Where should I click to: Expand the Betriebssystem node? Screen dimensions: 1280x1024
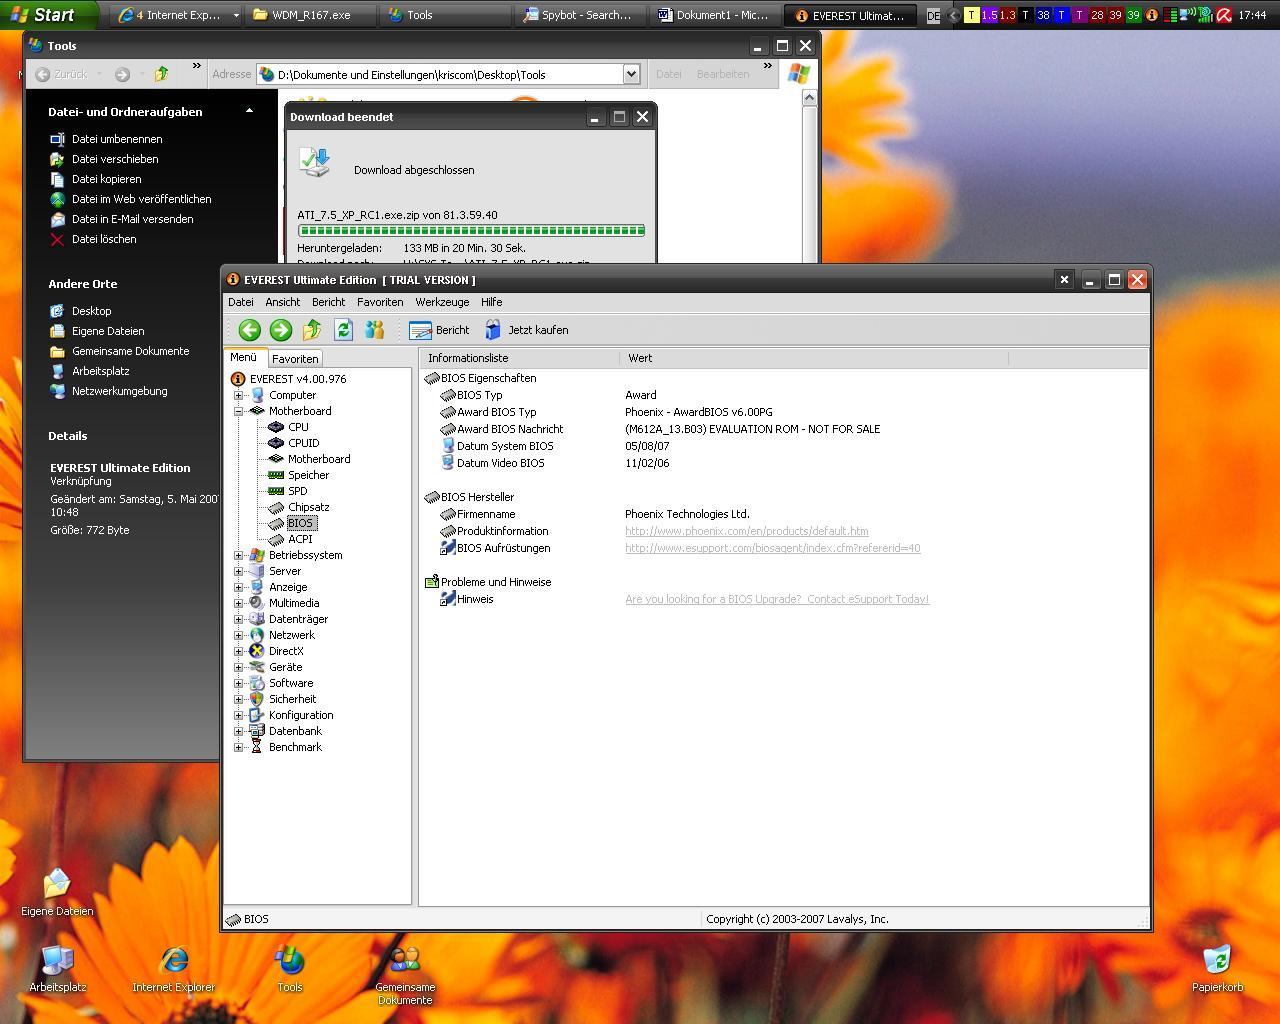point(239,555)
